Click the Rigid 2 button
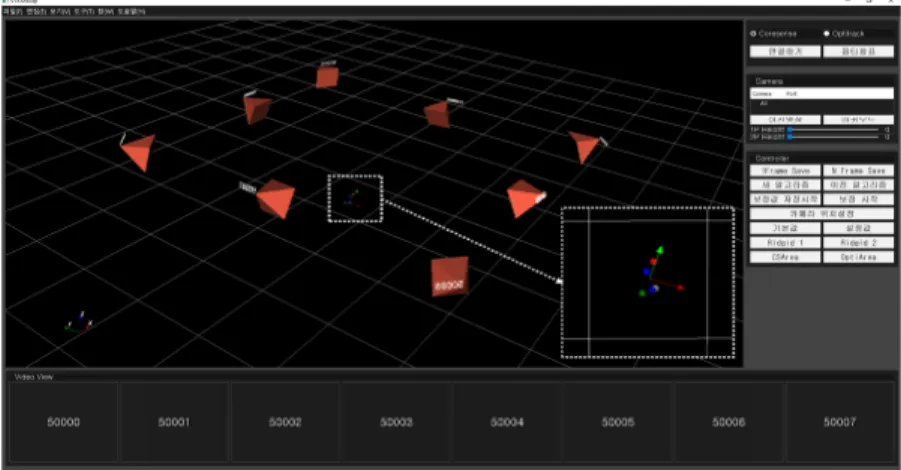This screenshot has height=470, width=901. tap(858, 242)
